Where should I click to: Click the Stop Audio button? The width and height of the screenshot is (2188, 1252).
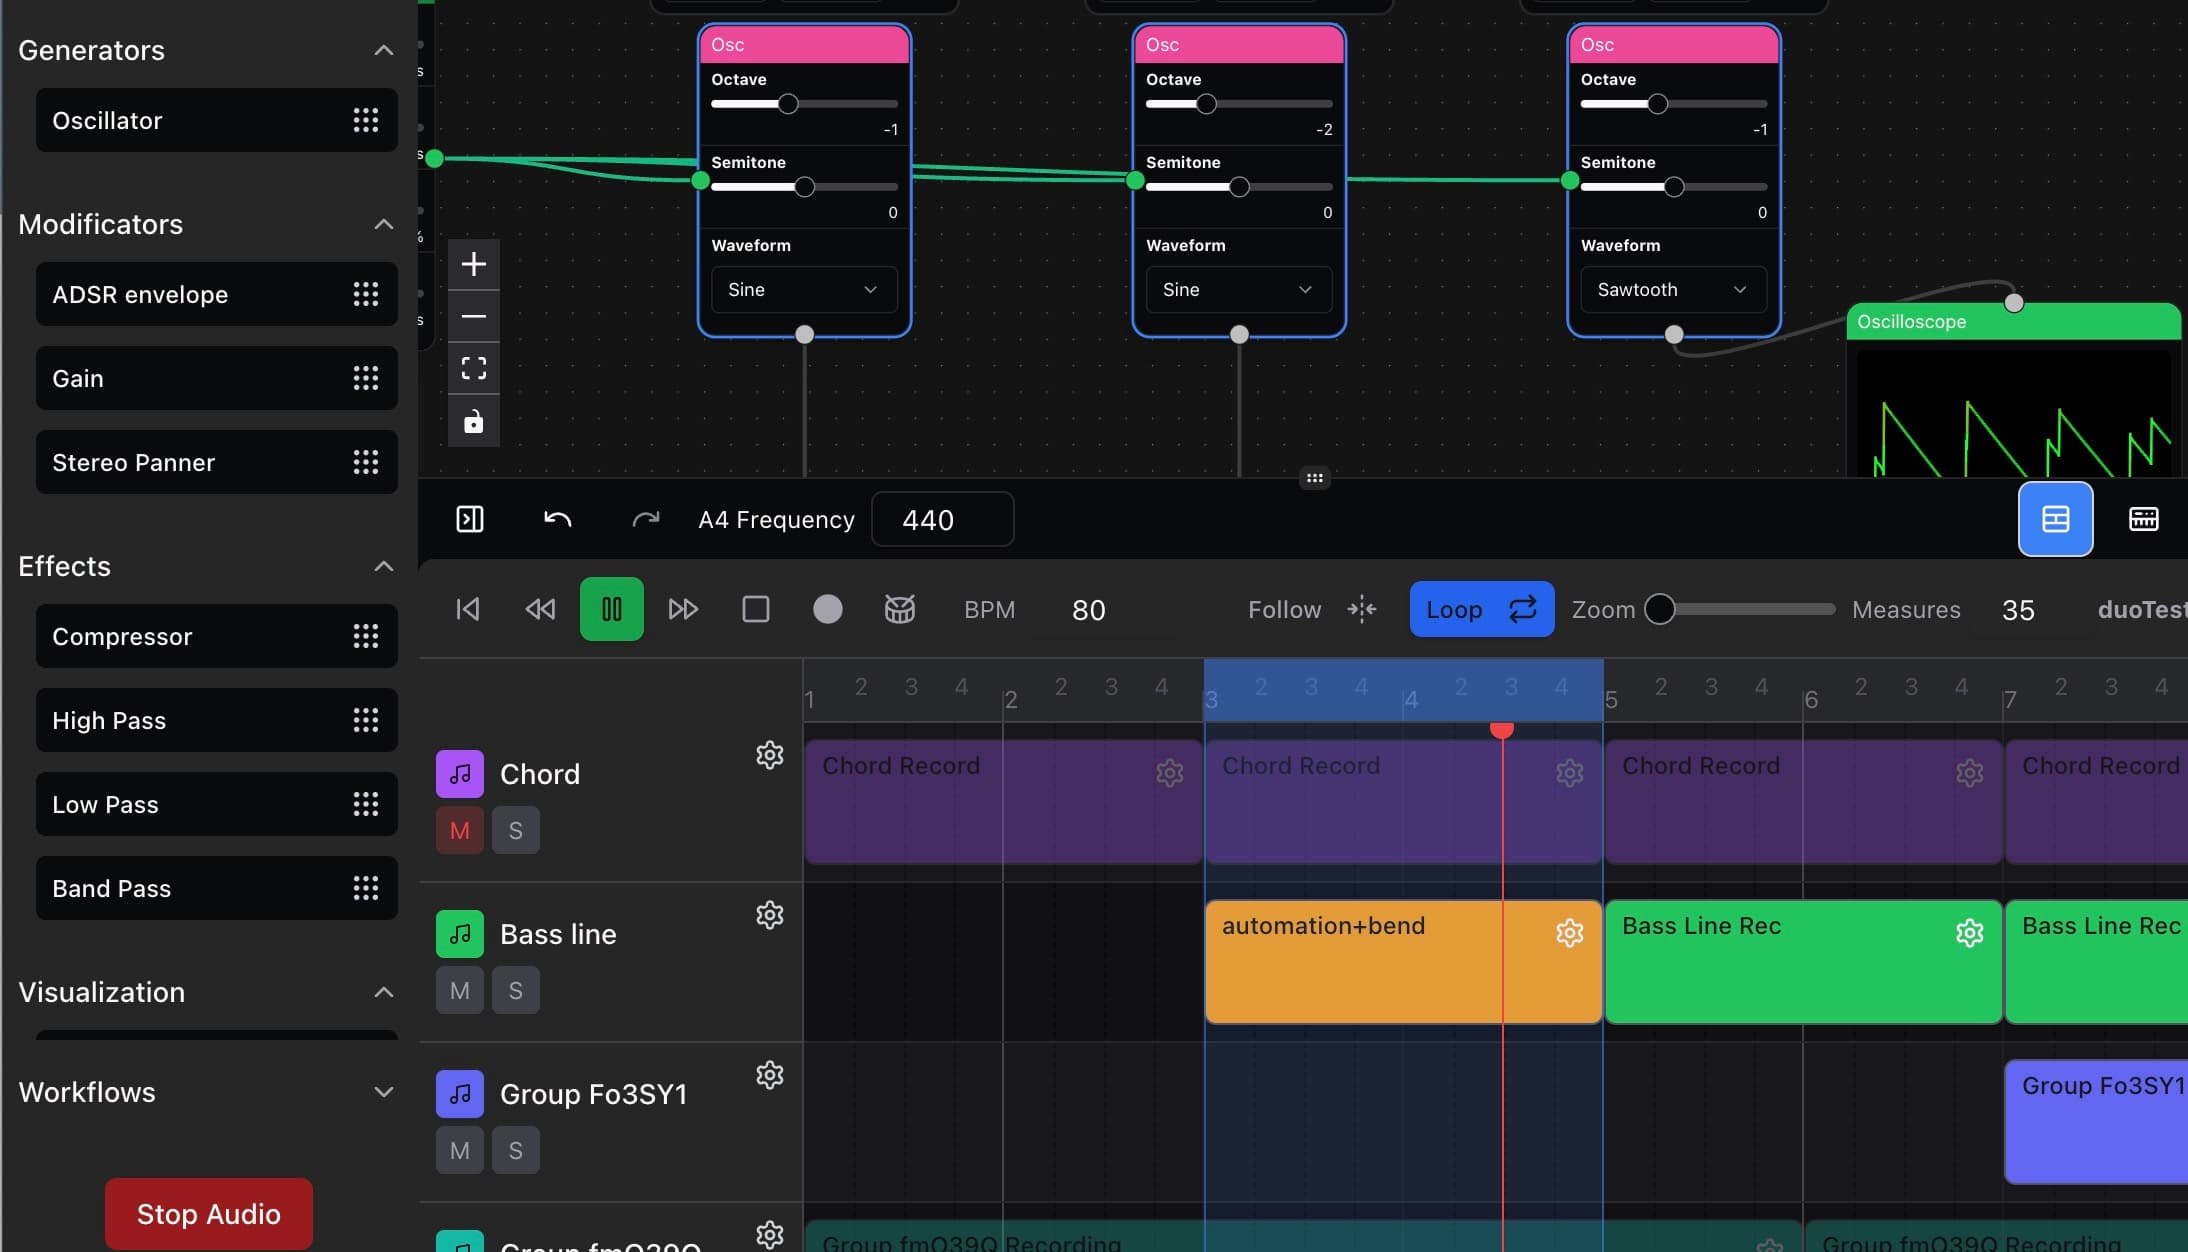coord(208,1213)
